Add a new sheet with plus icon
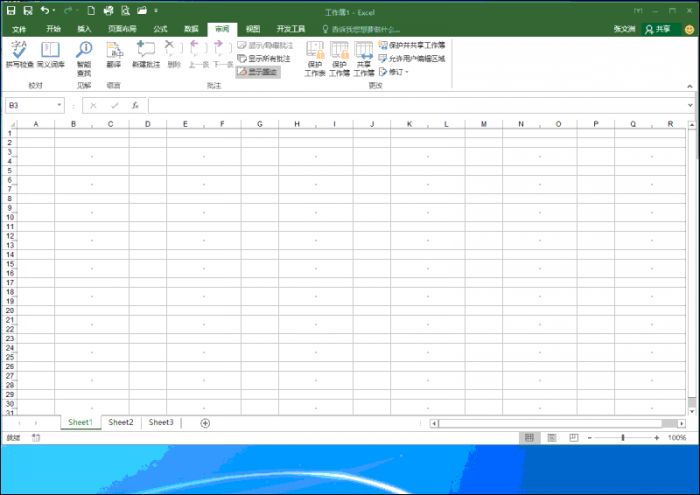700x495 pixels. [x=205, y=423]
